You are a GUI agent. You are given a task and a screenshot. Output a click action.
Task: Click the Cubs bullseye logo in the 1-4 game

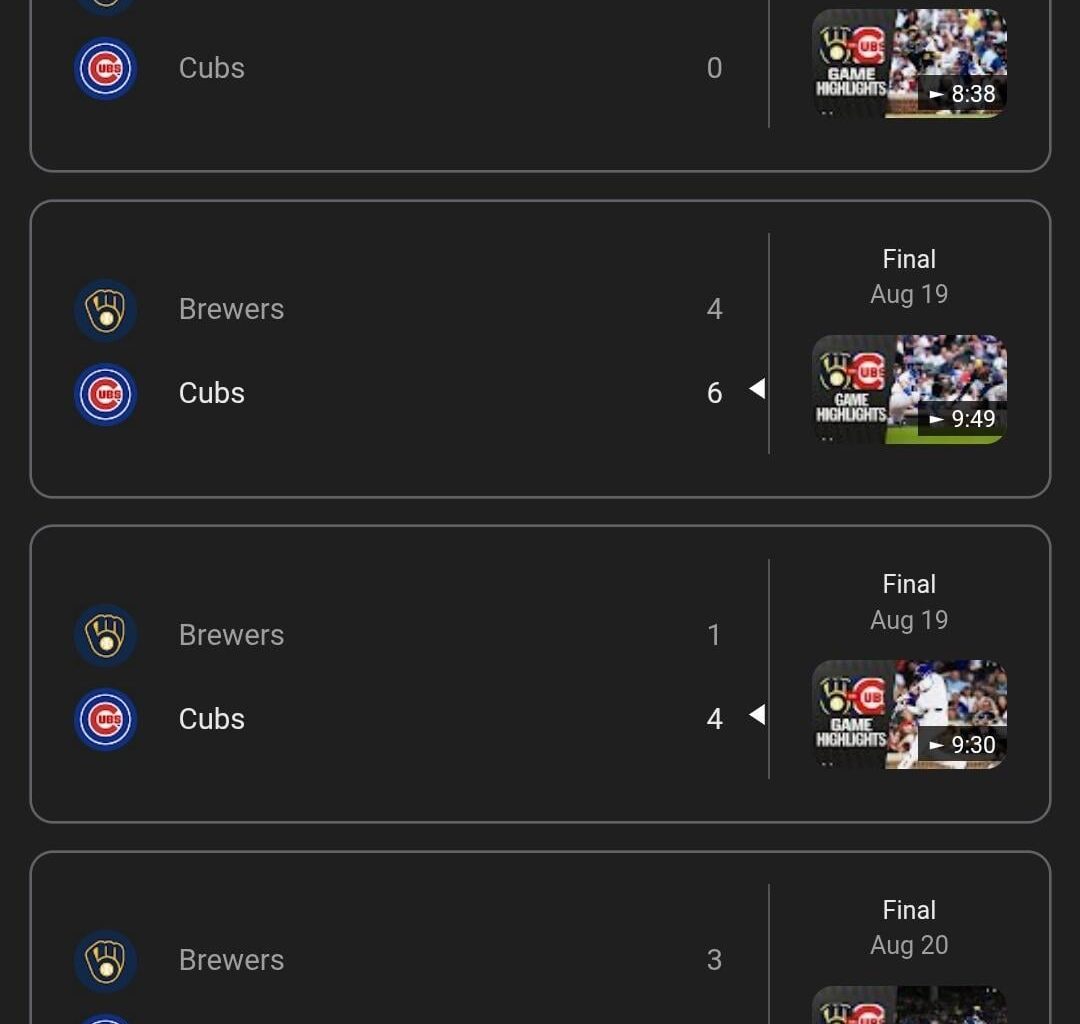pyautogui.click(x=105, y=719)
